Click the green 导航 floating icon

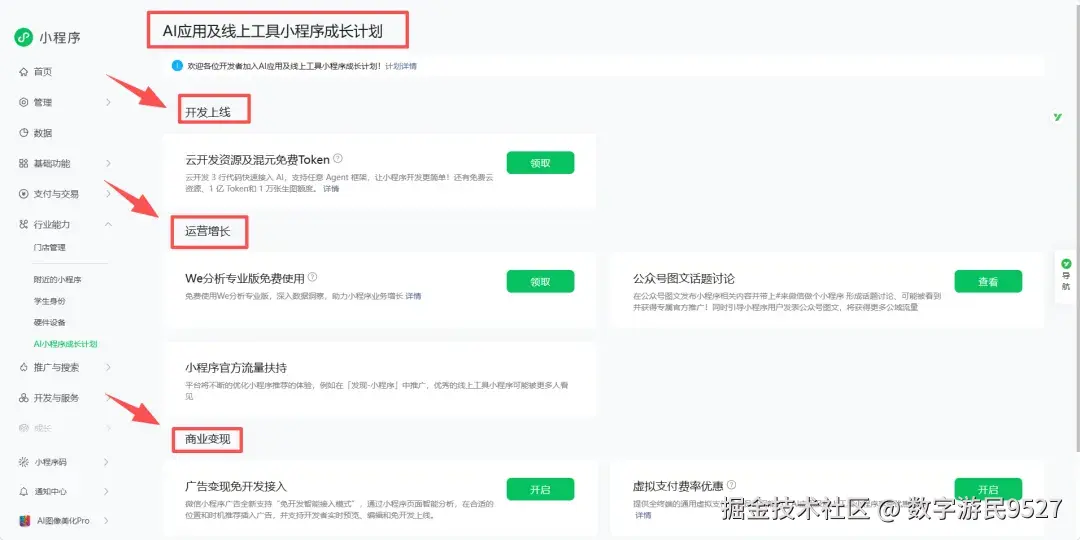coord(1066,263)
